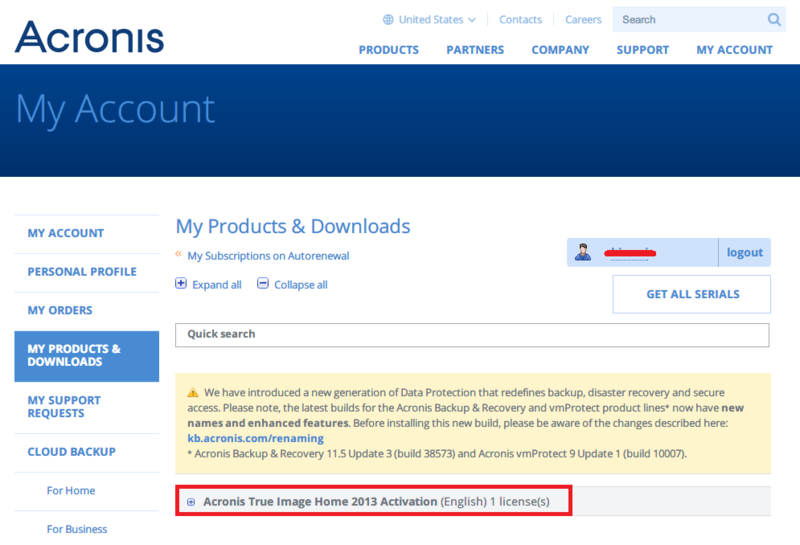Click the Acronis logo
This screenshot has width=800, height=545.
coord(89,37)
